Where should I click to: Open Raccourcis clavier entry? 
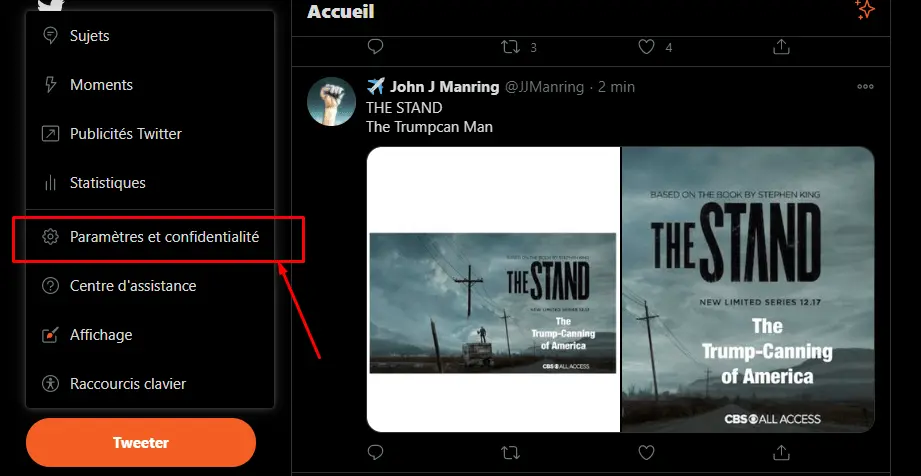tap(150, 384)
